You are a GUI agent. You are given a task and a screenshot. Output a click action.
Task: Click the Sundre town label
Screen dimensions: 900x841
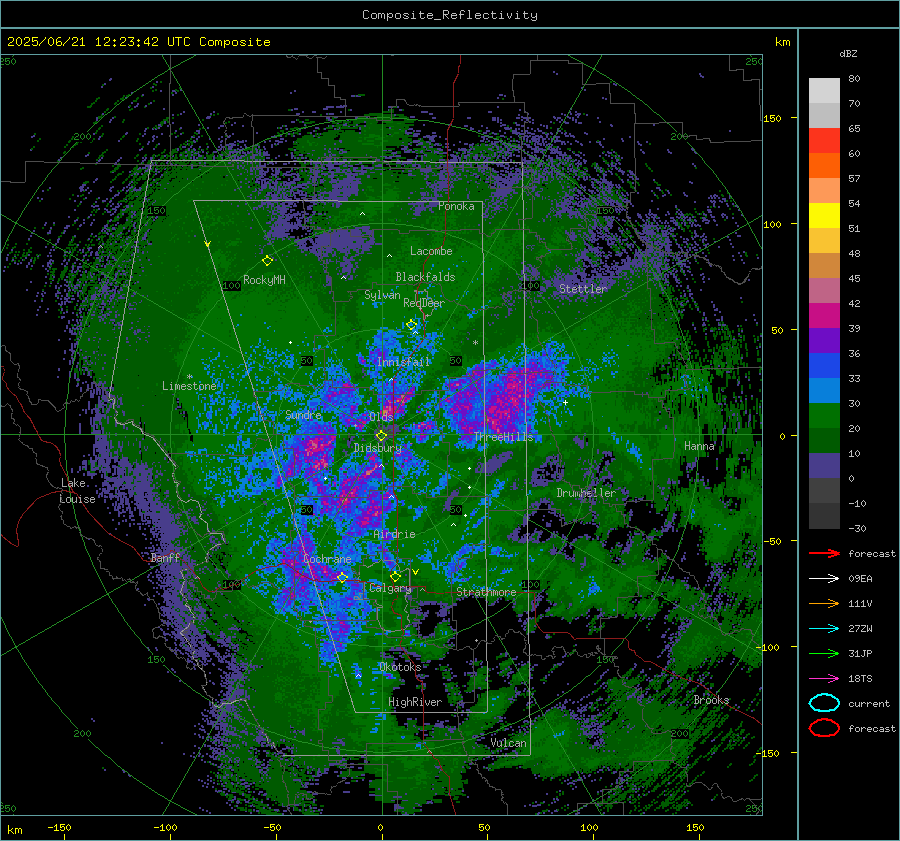point(303,415)
